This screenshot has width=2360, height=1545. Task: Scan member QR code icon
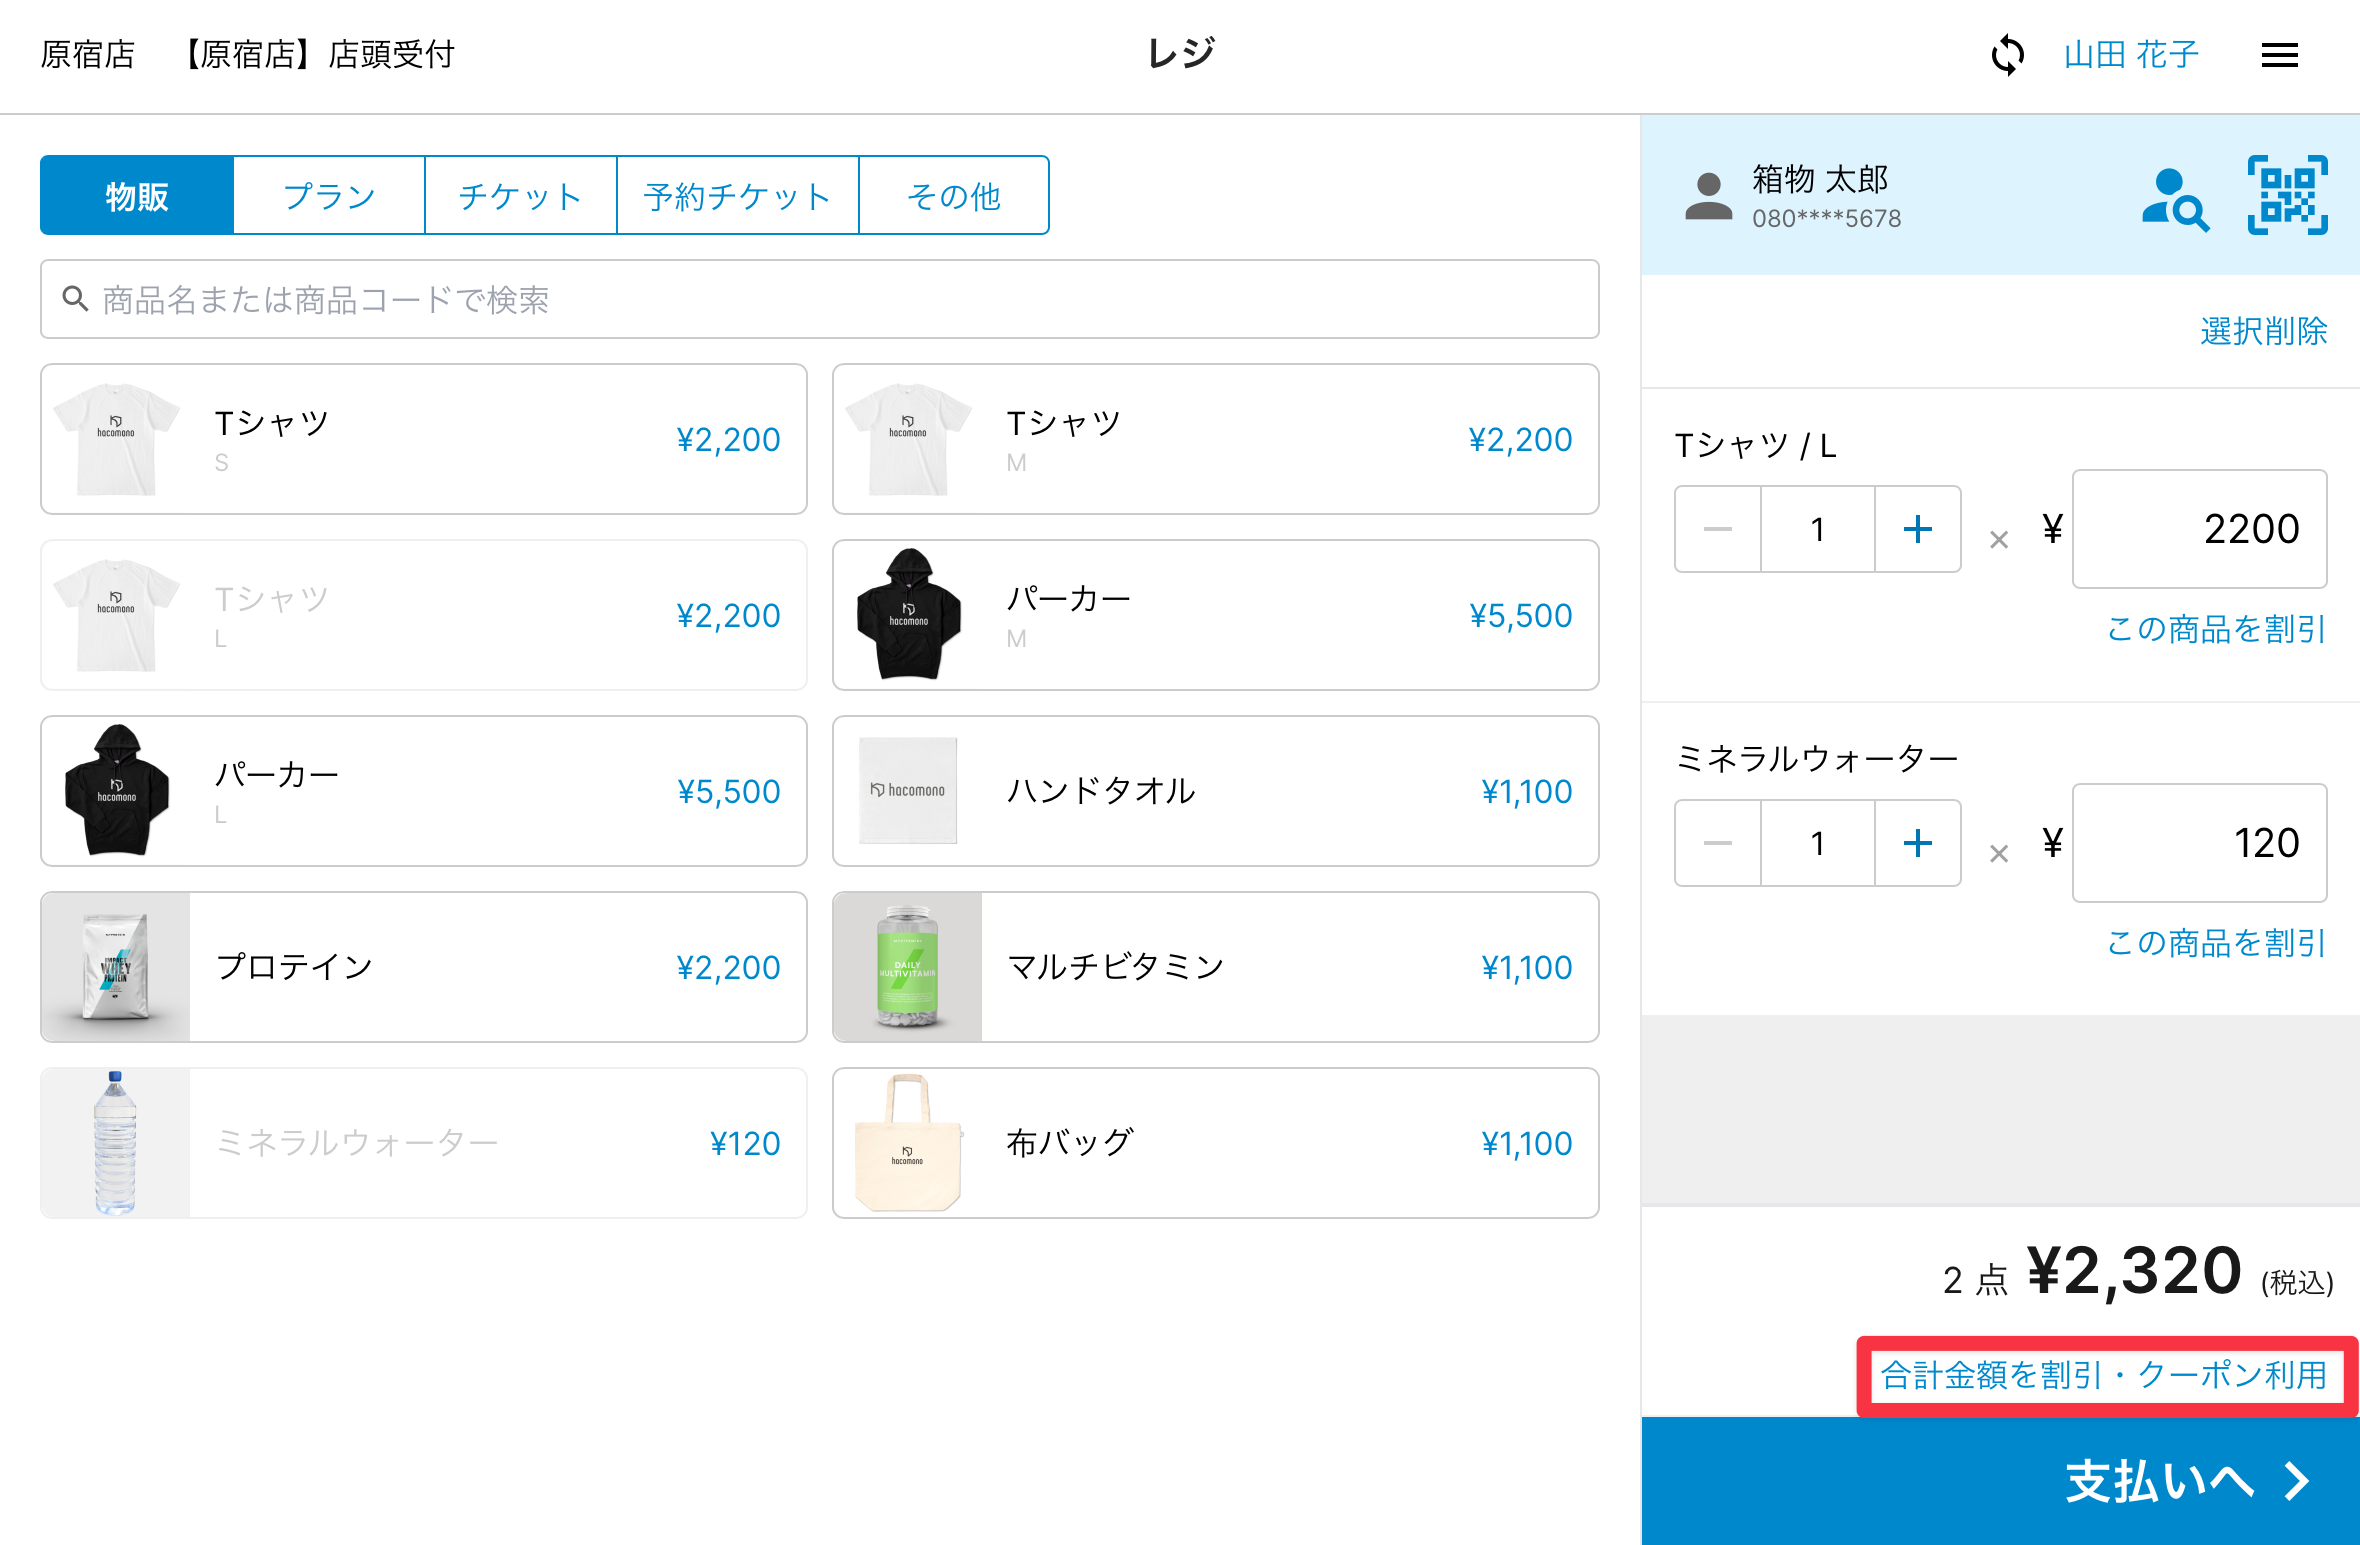click(2287, 195)
